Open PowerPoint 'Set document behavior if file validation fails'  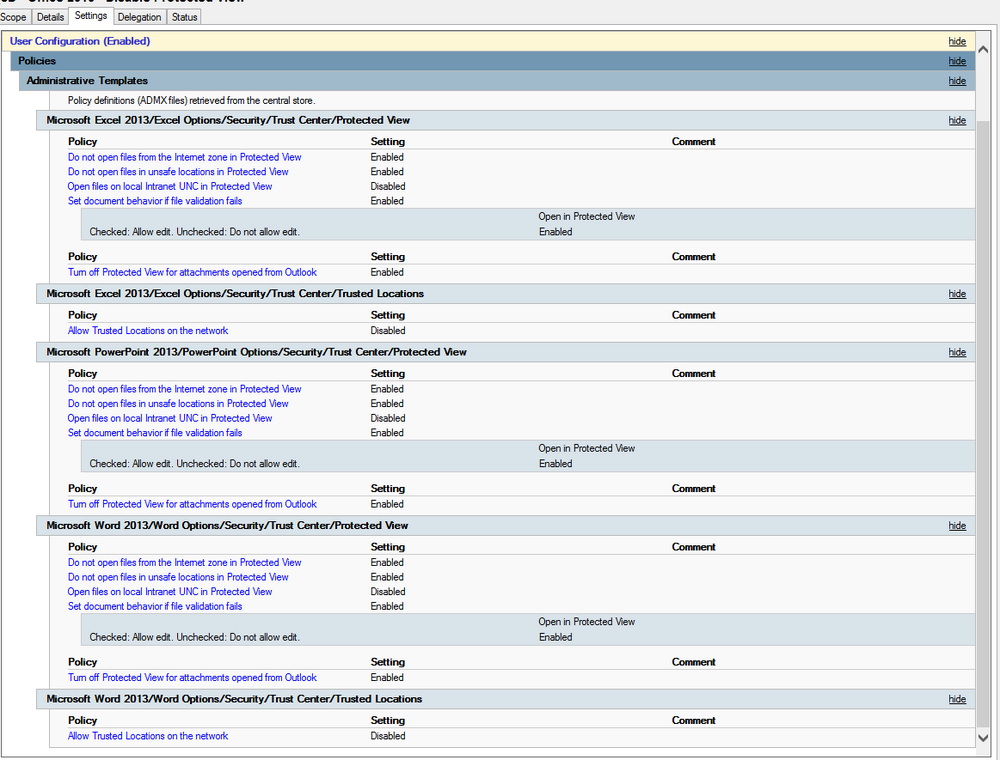click(155, 433)
